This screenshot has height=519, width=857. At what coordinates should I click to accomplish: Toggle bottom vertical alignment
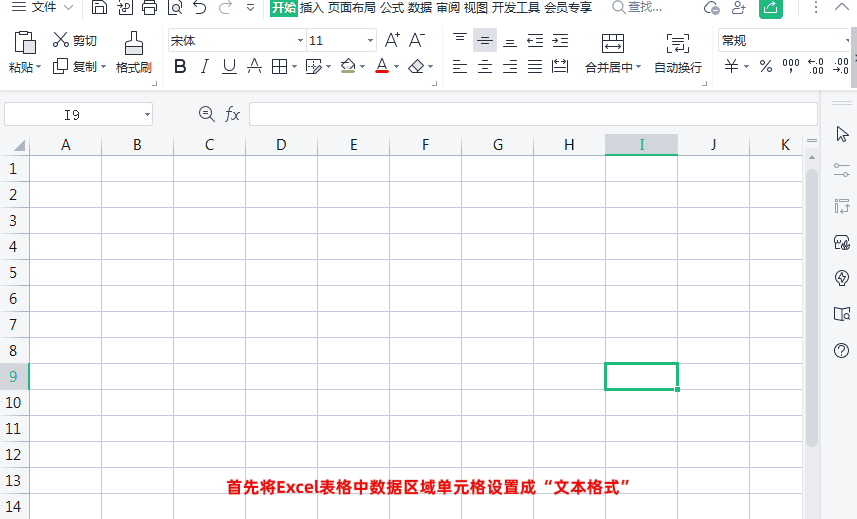[x=510, y=42]
